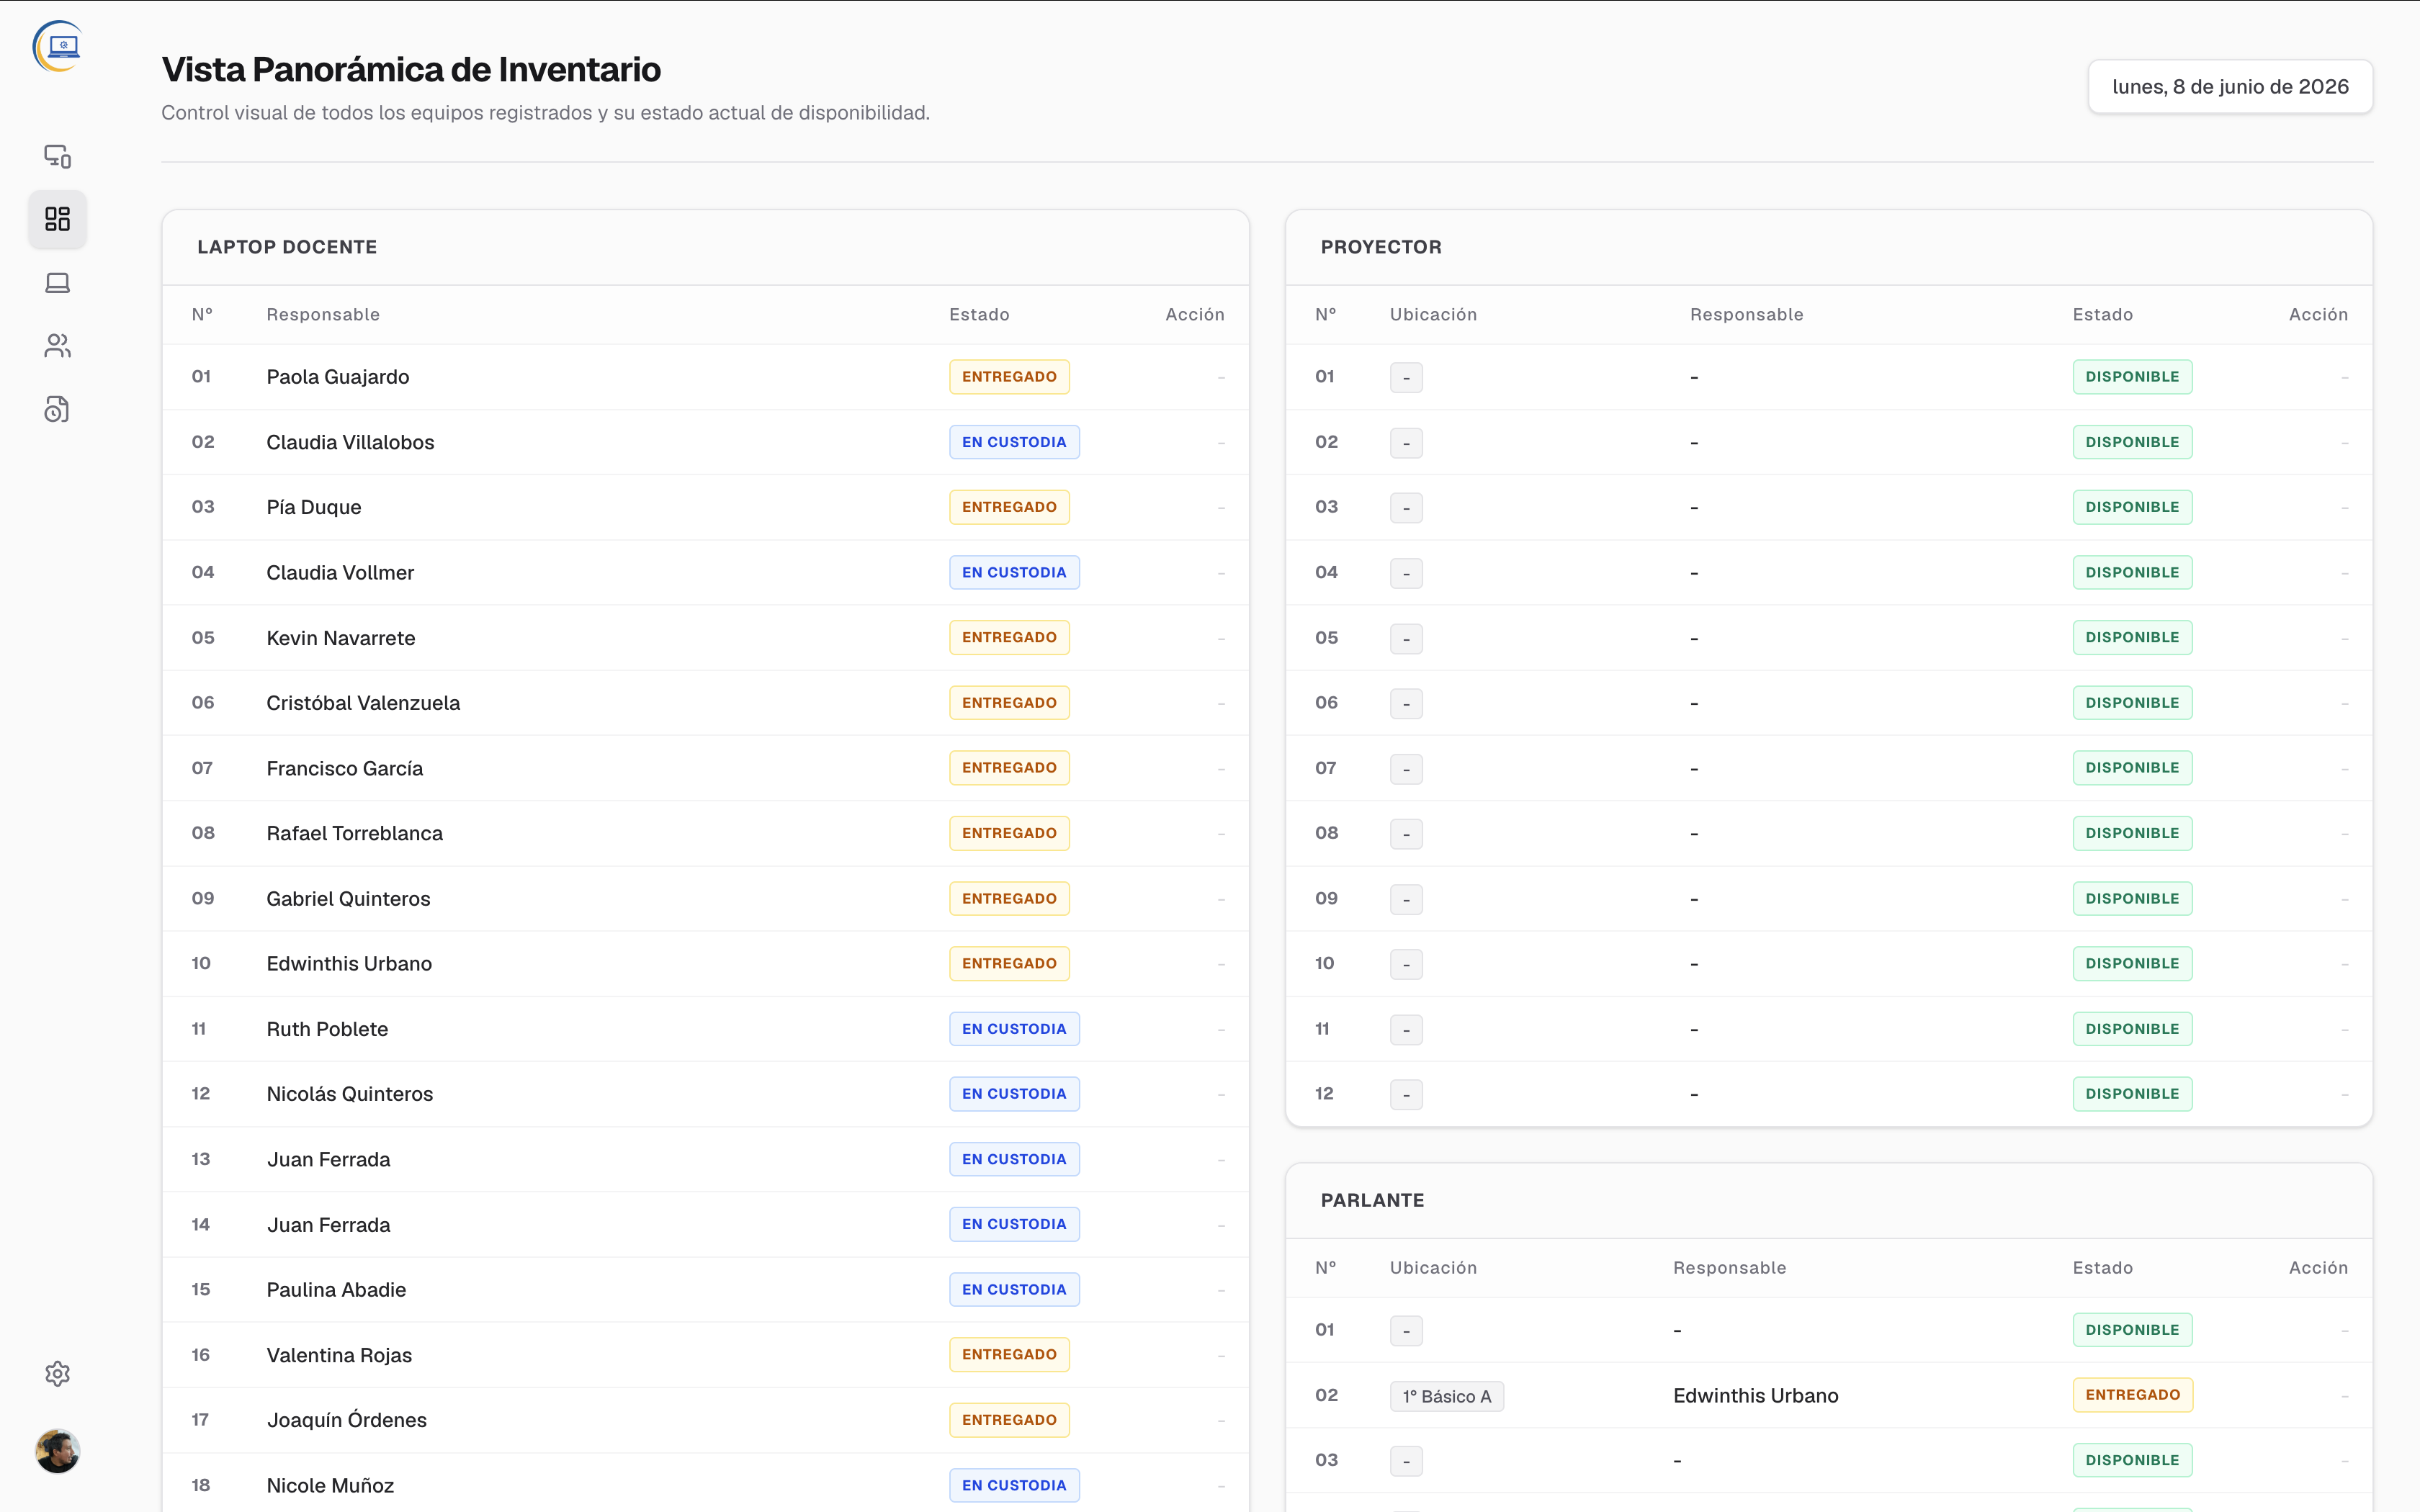2420x1512 pixels.
Task: Open the settings gear icon
Action: click(57, 1373)
